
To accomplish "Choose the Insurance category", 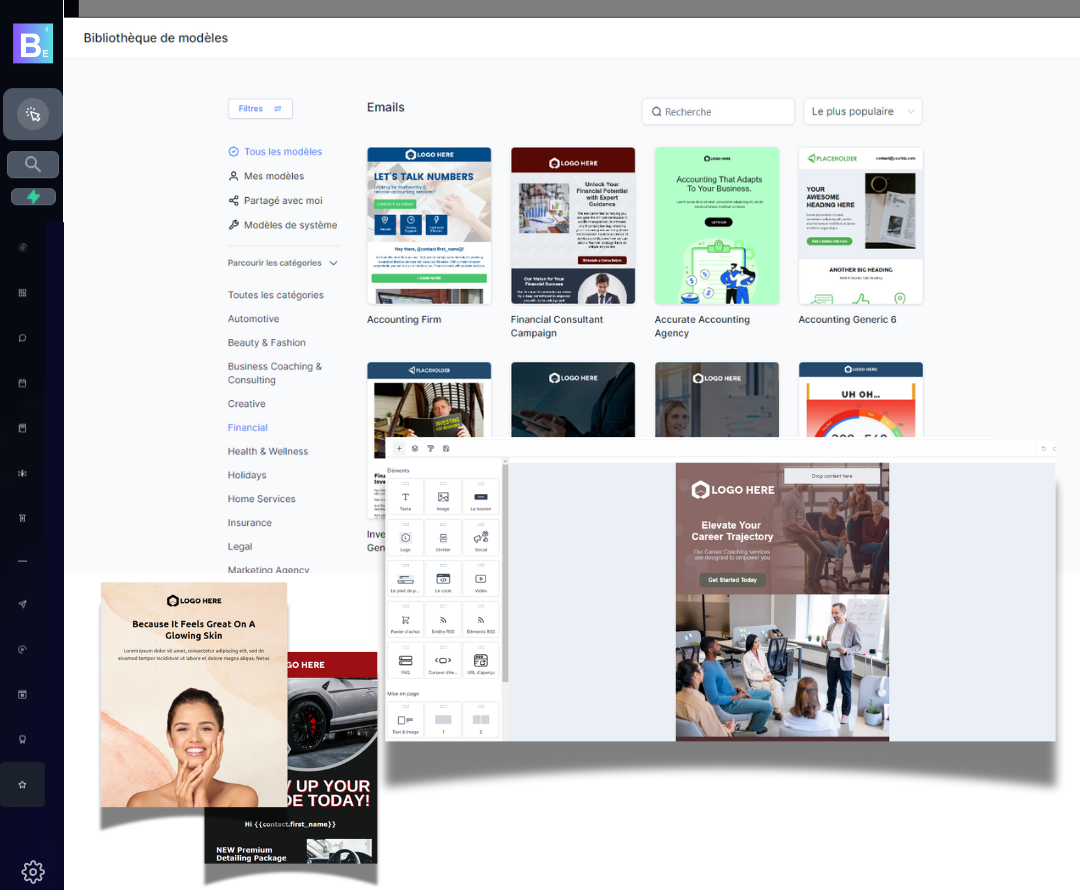I will (x=249, y=523).
